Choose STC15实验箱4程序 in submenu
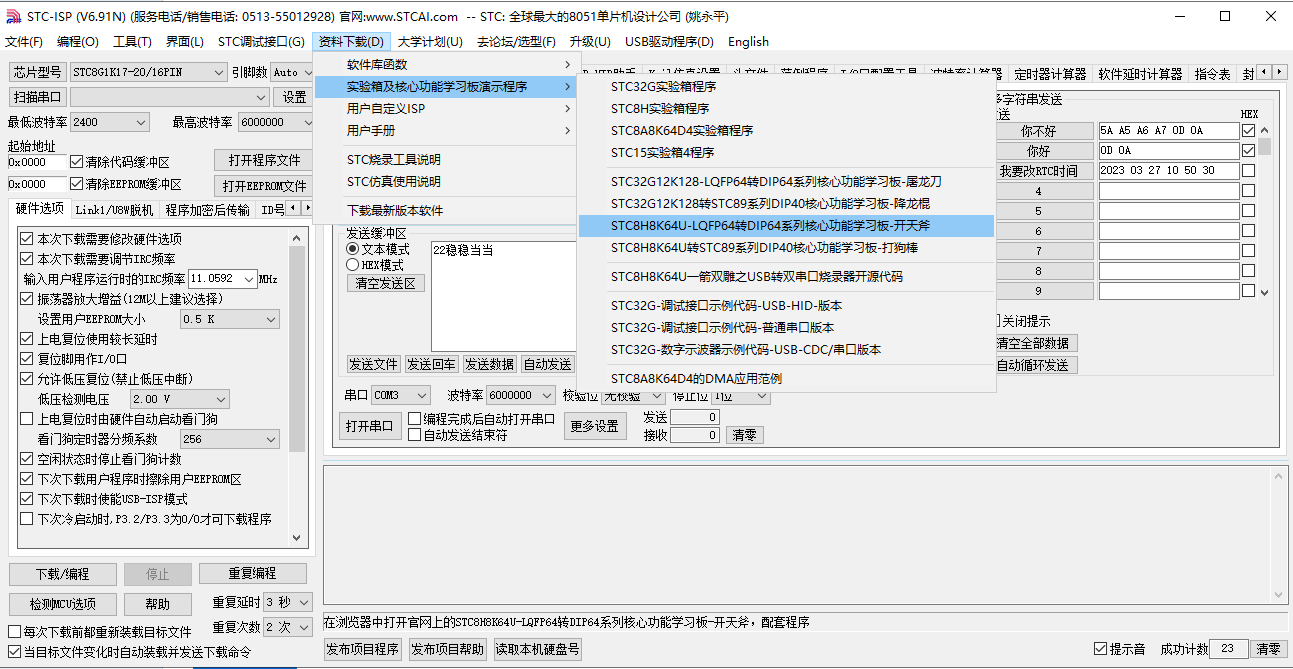The width and height of the screenshot is (1293, 669). [786, 152]
